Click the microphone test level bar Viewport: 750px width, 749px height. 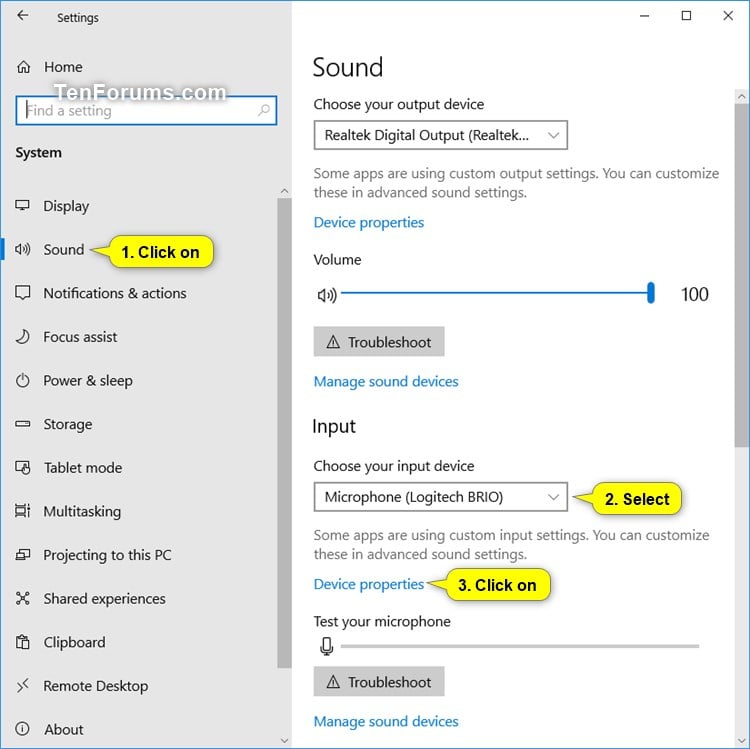[x=520, y=646]
